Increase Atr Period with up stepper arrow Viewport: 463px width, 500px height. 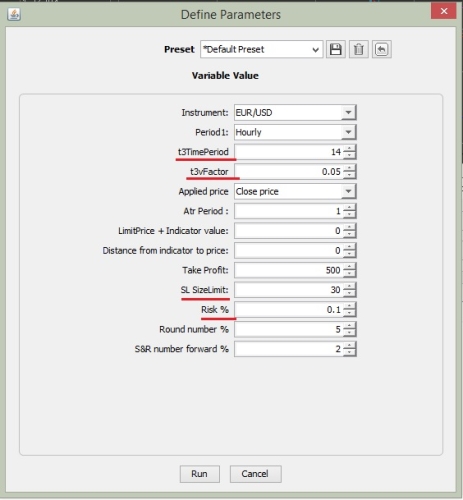(x=349, y=207)
